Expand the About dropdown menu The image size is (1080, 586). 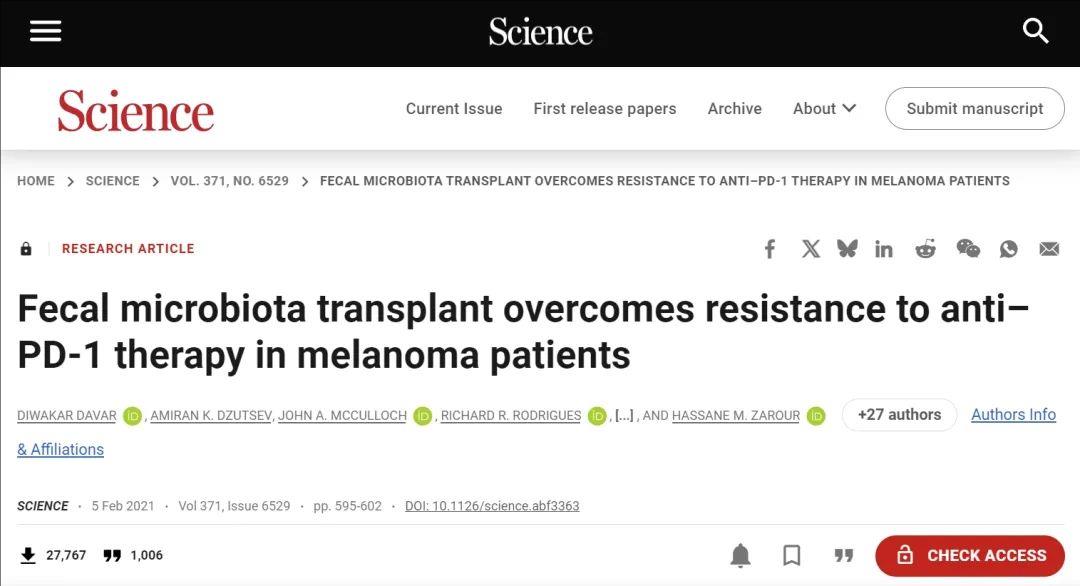tap(824, 109)
